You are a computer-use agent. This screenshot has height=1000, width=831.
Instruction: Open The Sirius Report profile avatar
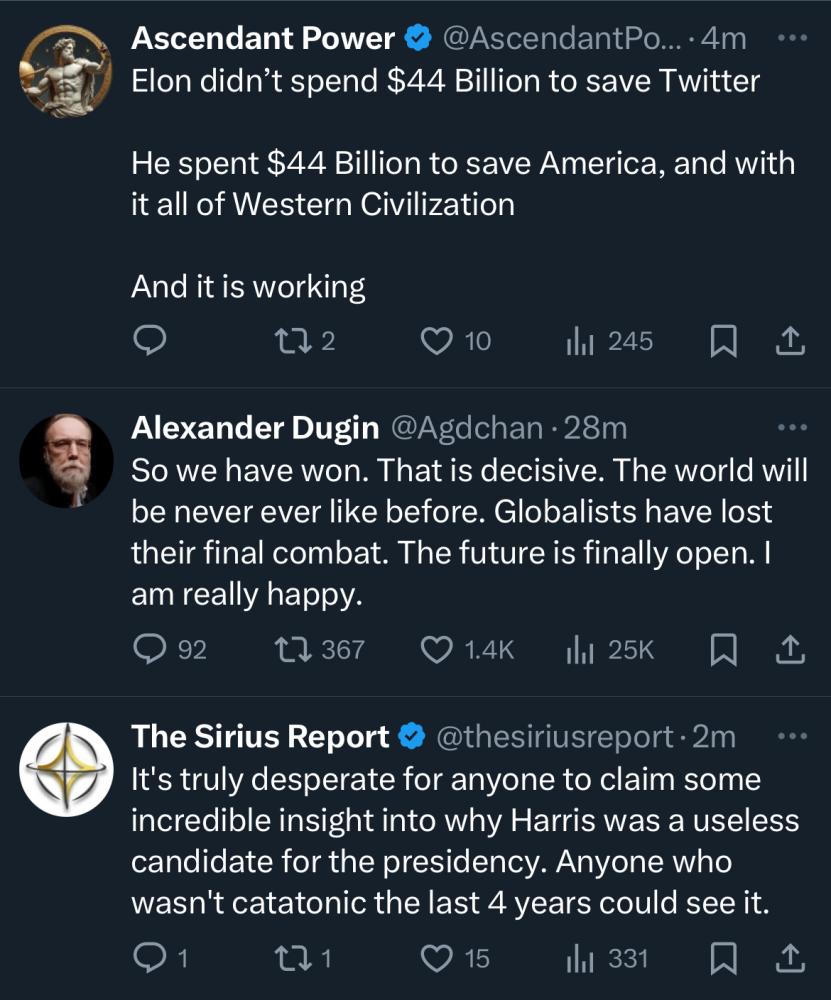coord(66,769)
